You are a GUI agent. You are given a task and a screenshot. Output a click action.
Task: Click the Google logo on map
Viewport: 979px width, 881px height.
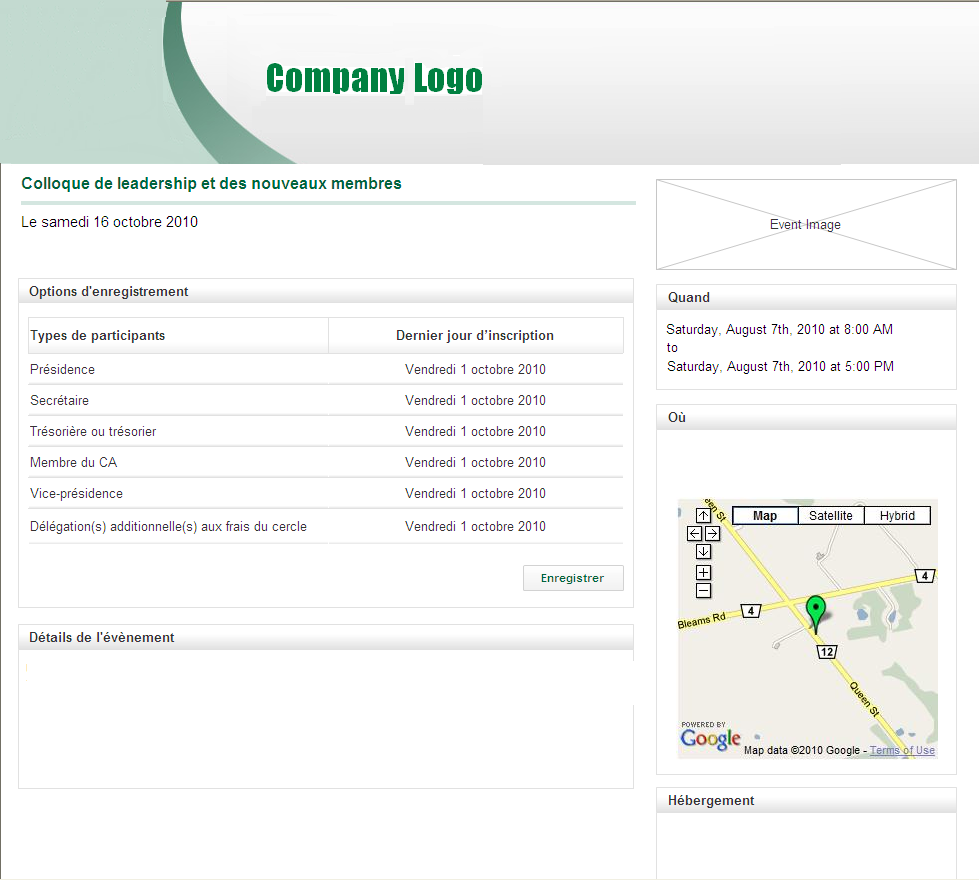[x=710, y=740]
